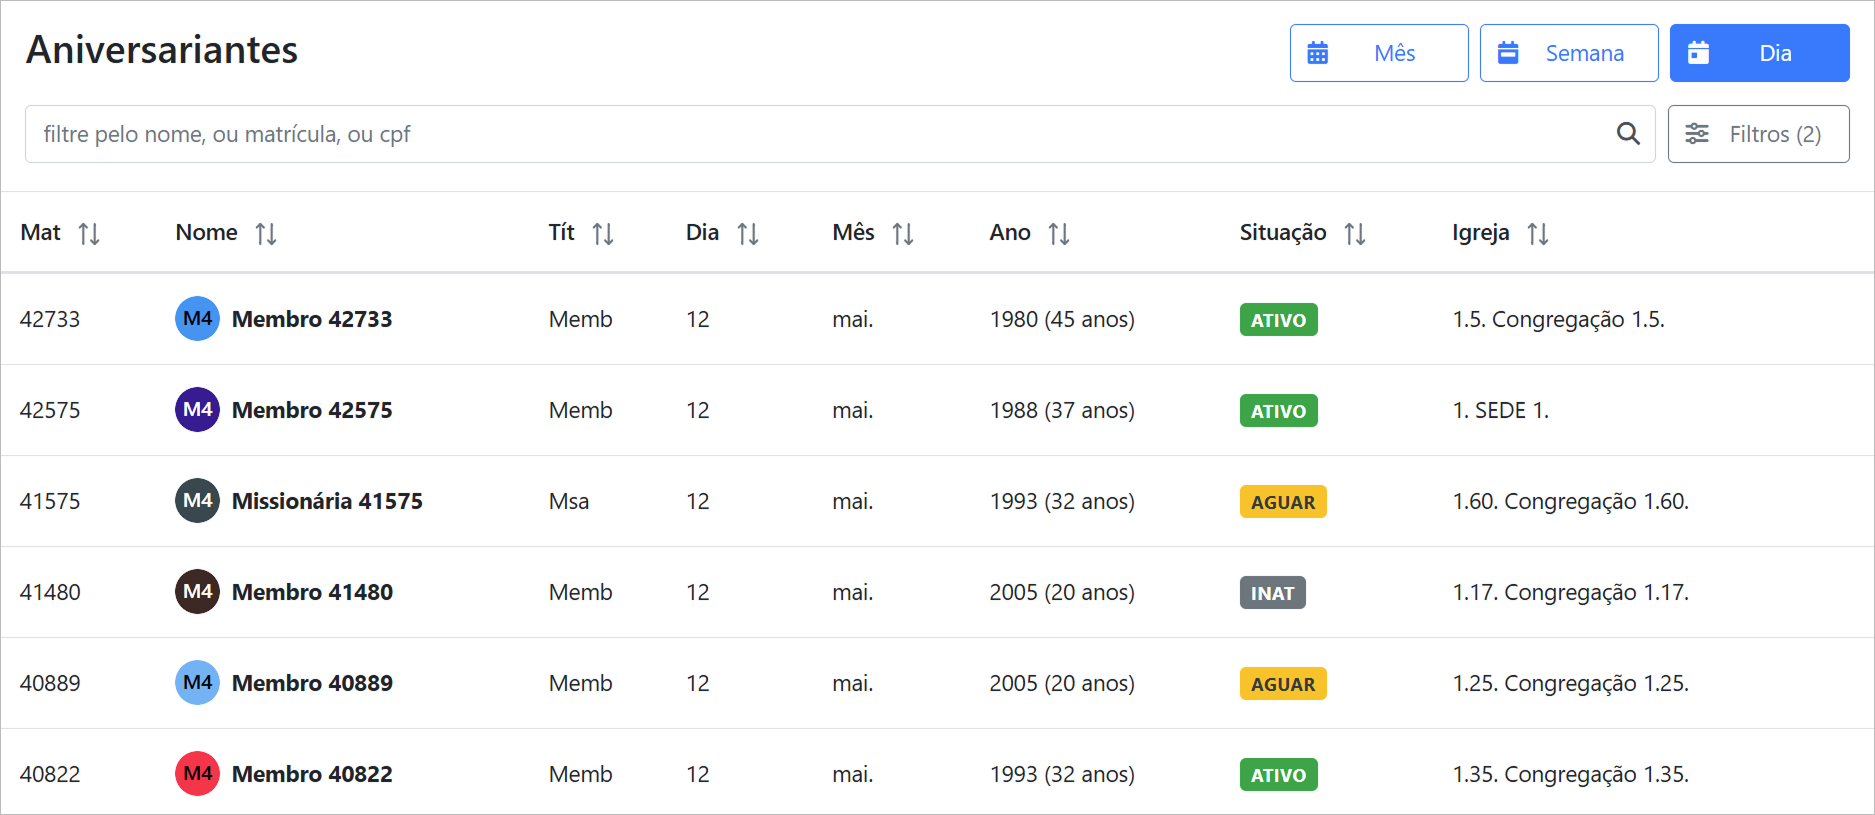Viewport: 1875px width, 815px height.
Task: Switch to Semana view
Action: point(1568,53)
